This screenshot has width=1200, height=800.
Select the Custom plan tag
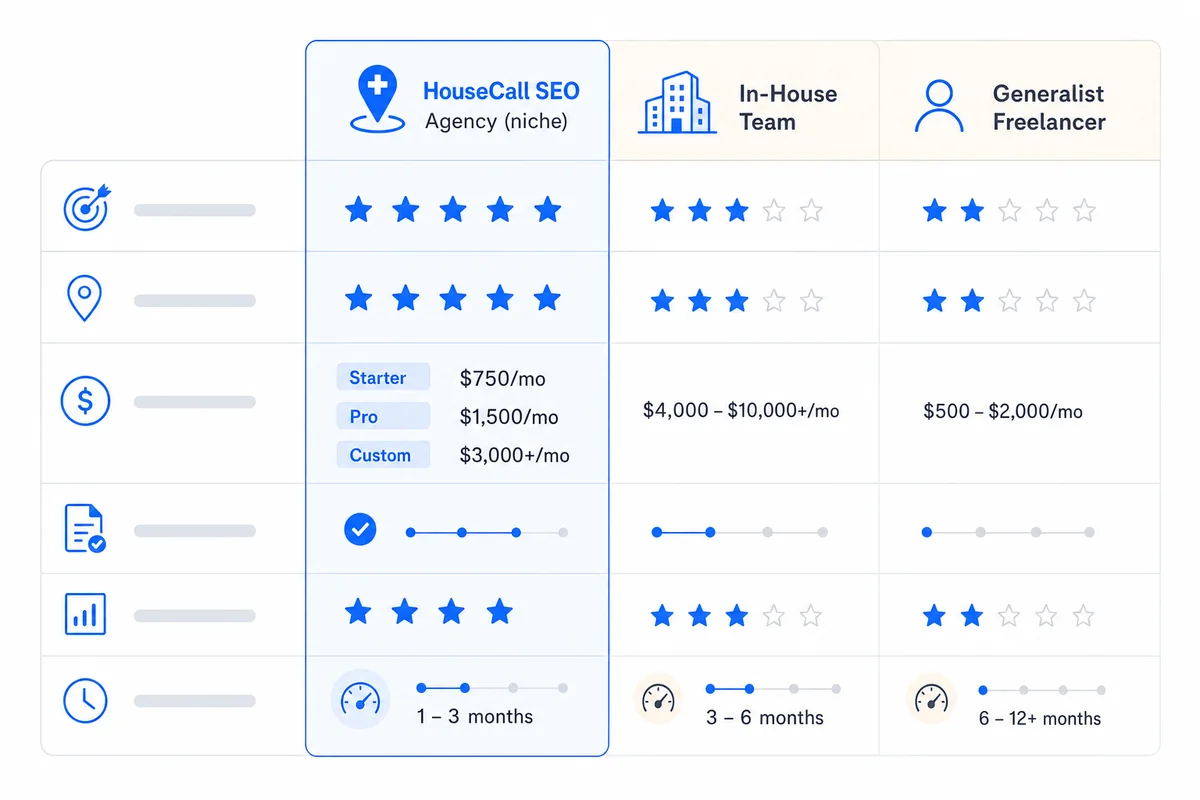383,455
